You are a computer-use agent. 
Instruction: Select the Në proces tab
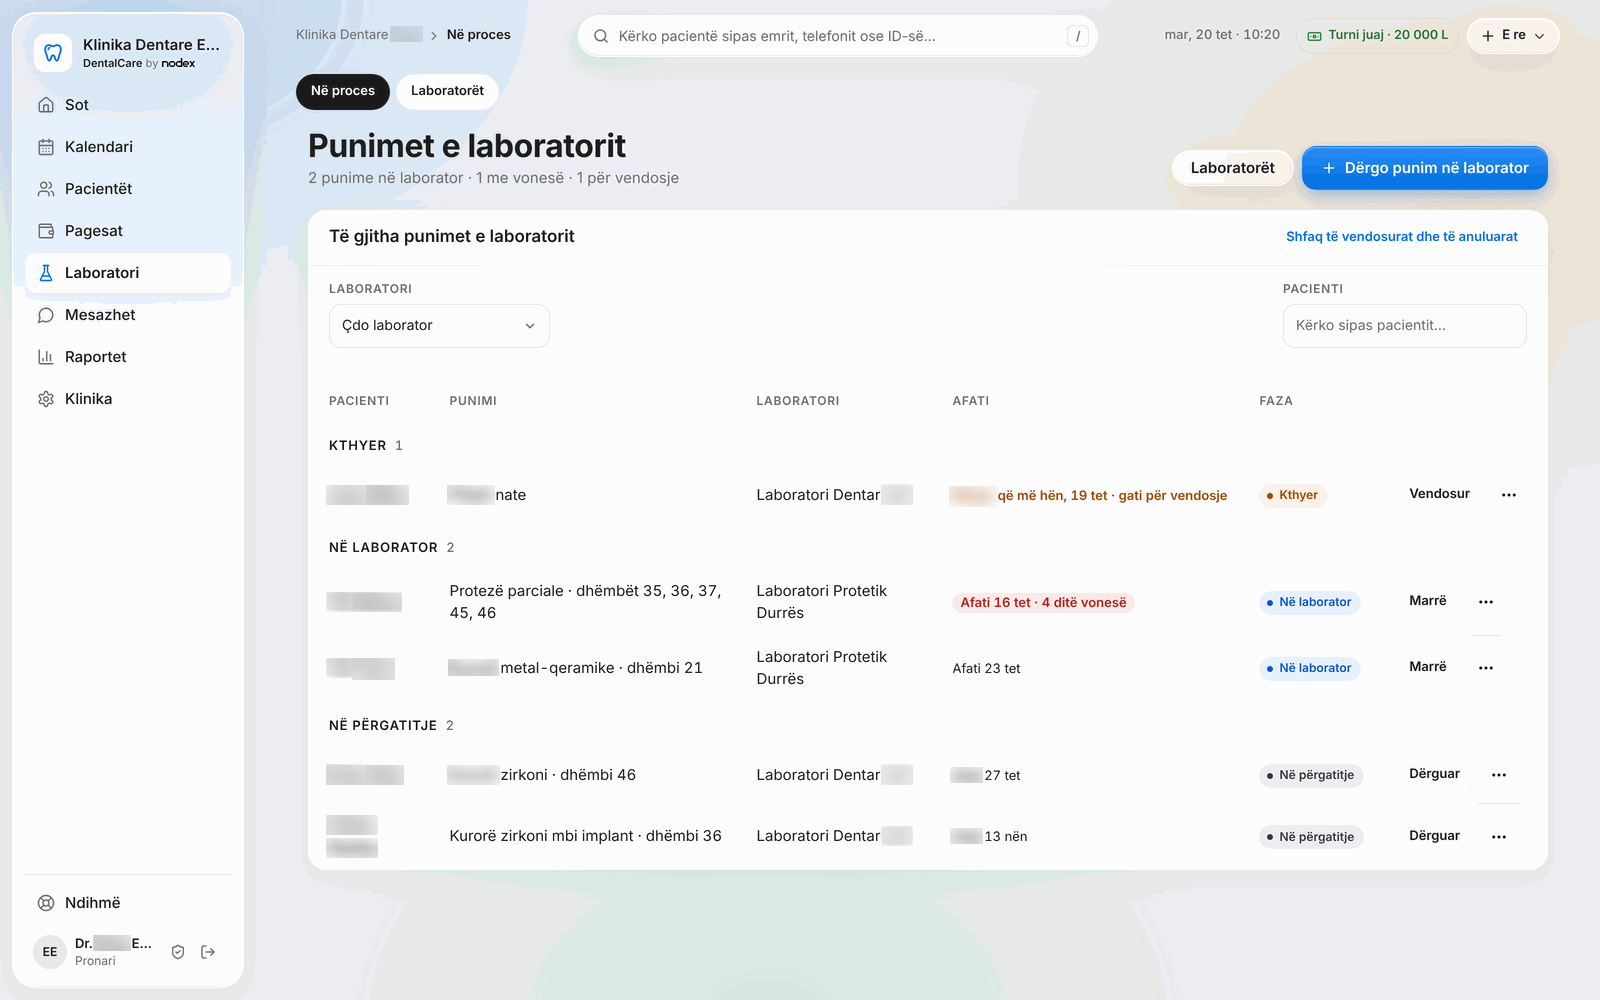pos(343,91)
